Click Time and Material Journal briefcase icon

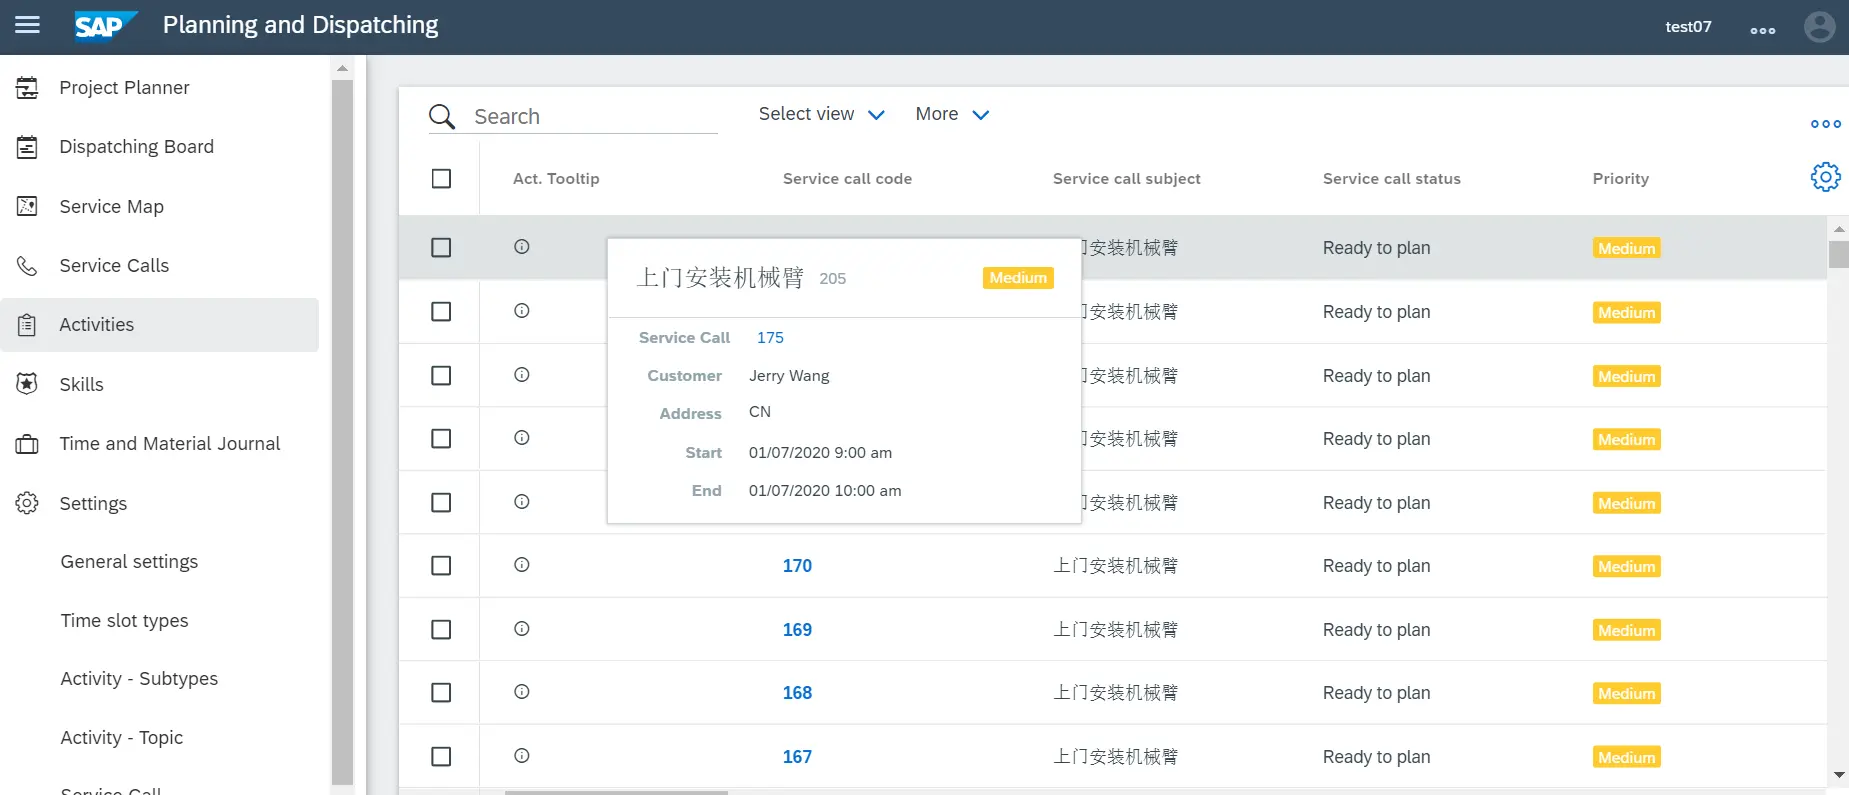(x=27, y=444)
